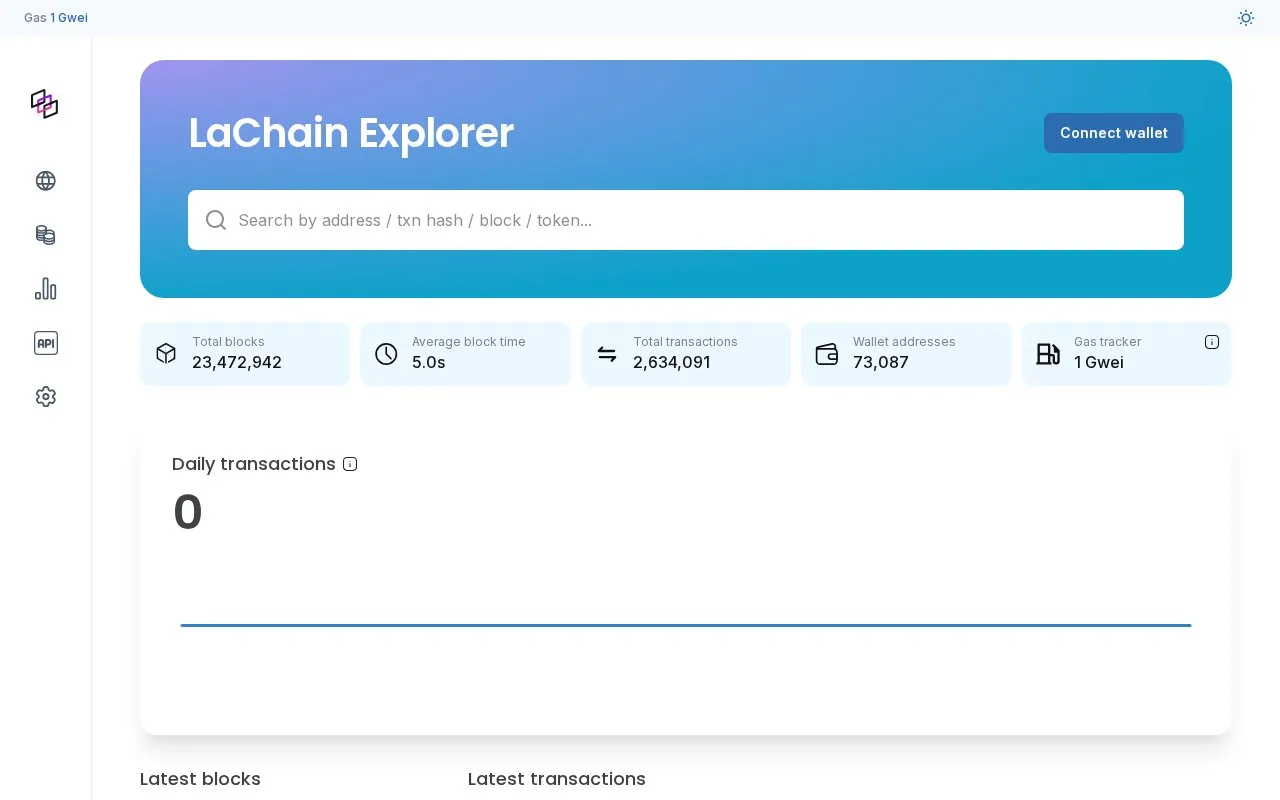Toggle the light/dark theme sun icon

click(1246, 18)
